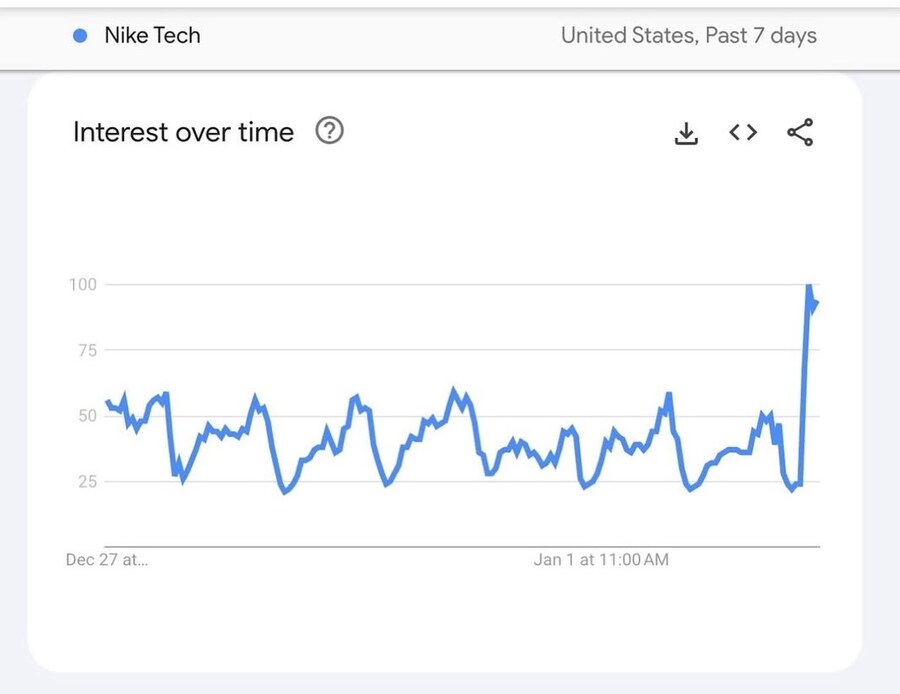Viewport: 900px width, 694px height.
Task: Click the Interest over time heading
Action: click(183, 132)
